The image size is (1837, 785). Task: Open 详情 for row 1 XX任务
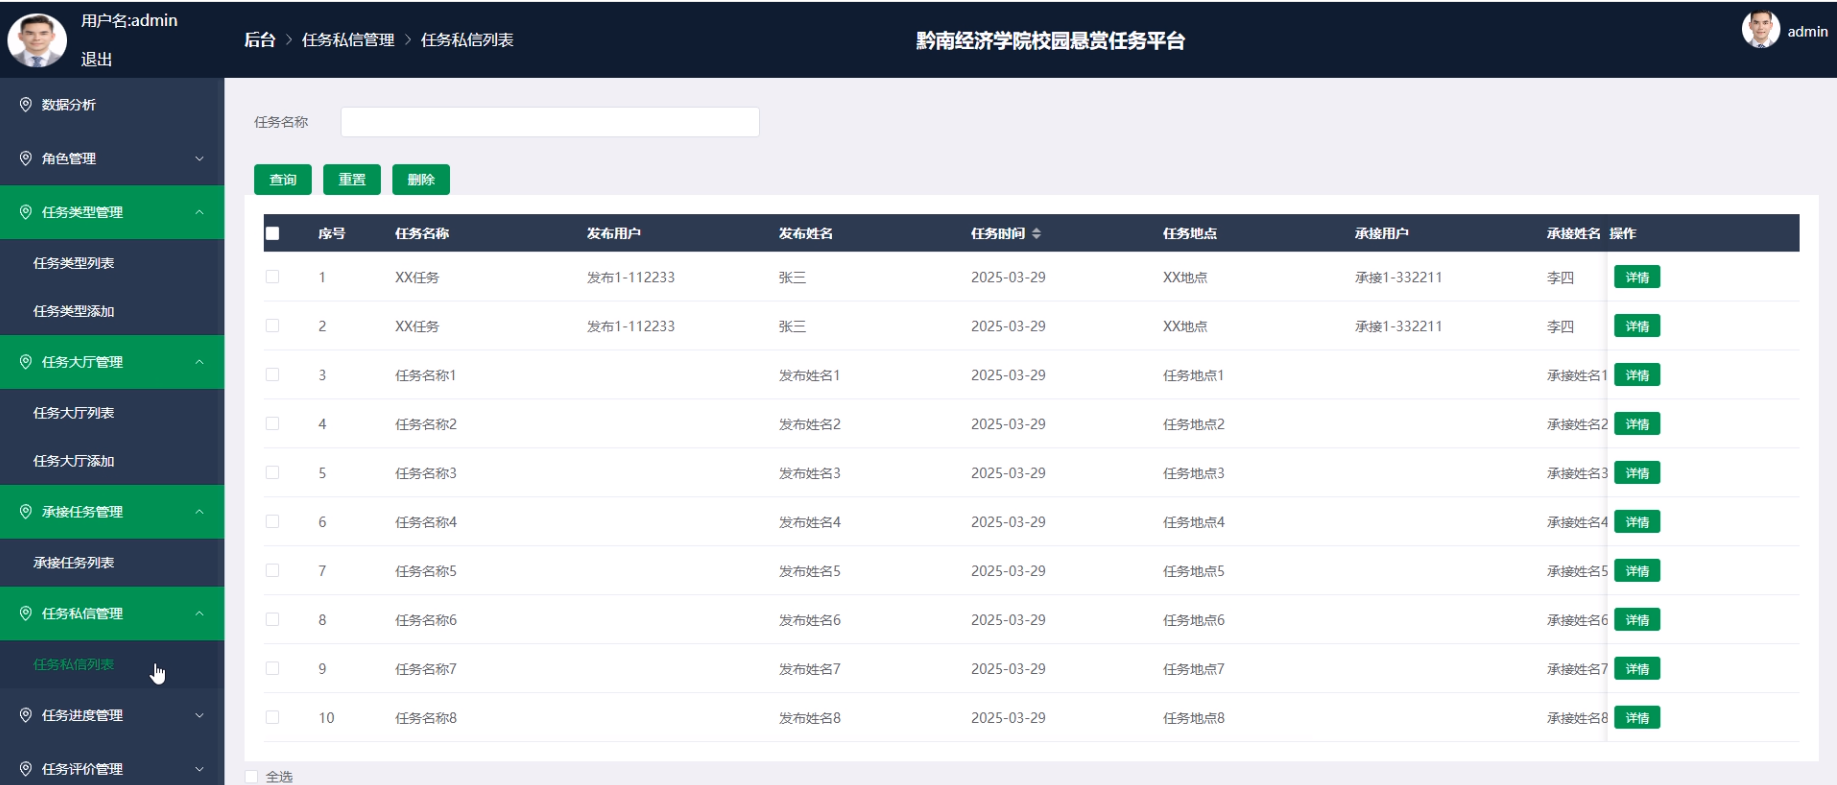[1637, 277]
